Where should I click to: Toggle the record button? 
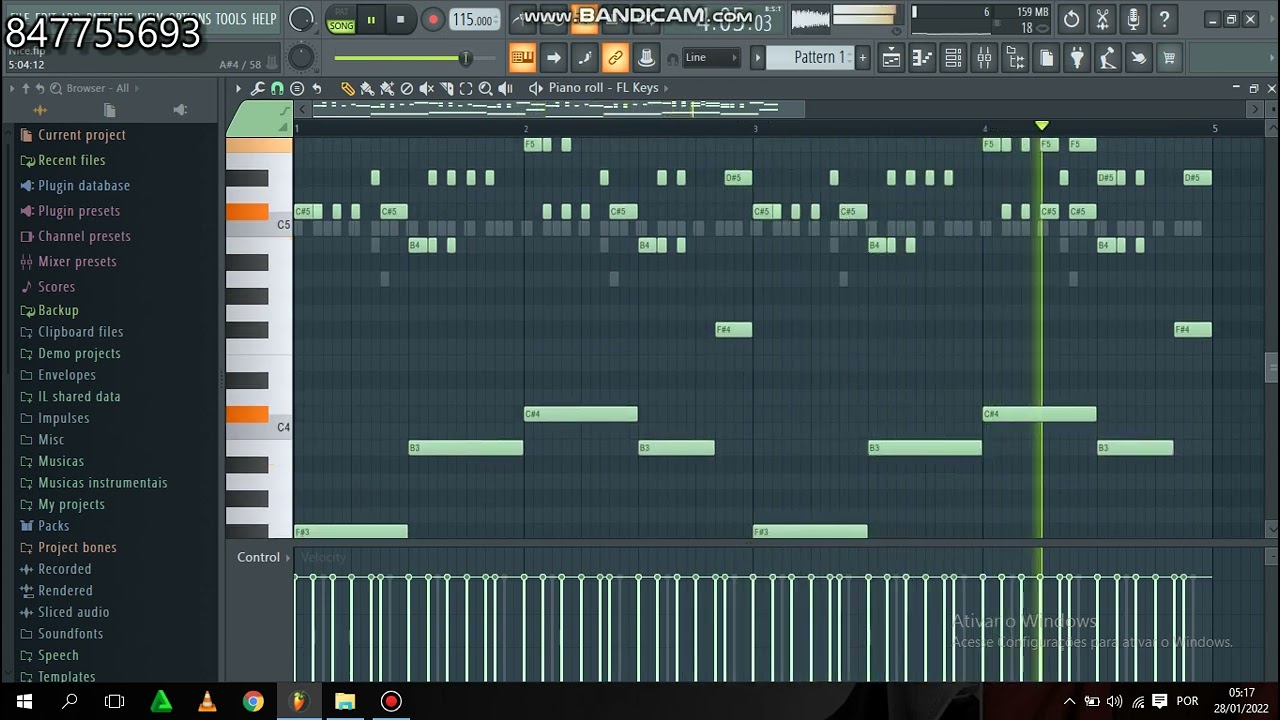click(x=432, y=19)
